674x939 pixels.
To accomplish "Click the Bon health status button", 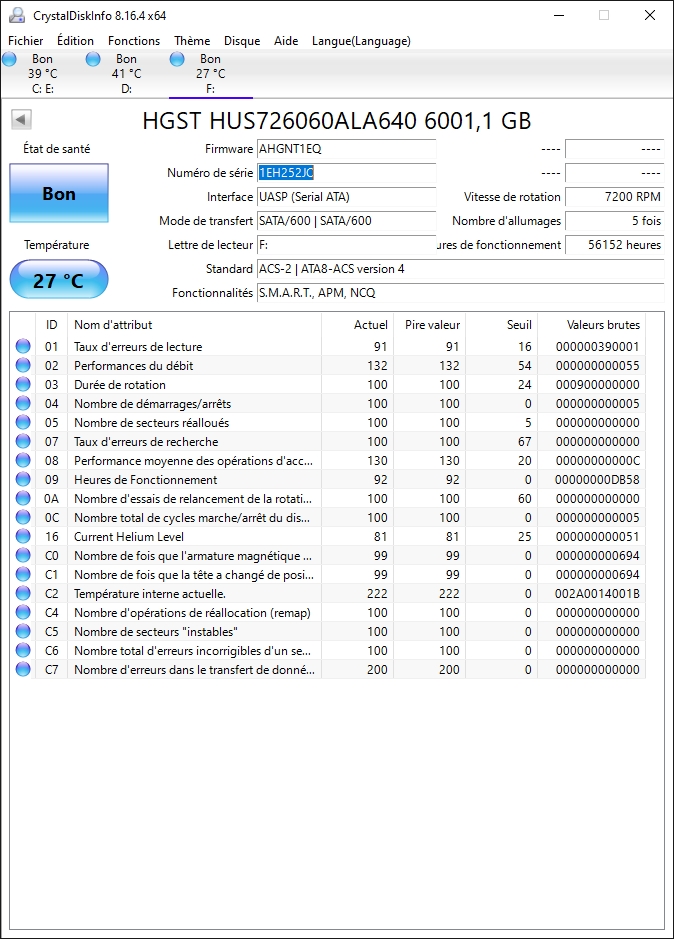I will pos(59,194).
